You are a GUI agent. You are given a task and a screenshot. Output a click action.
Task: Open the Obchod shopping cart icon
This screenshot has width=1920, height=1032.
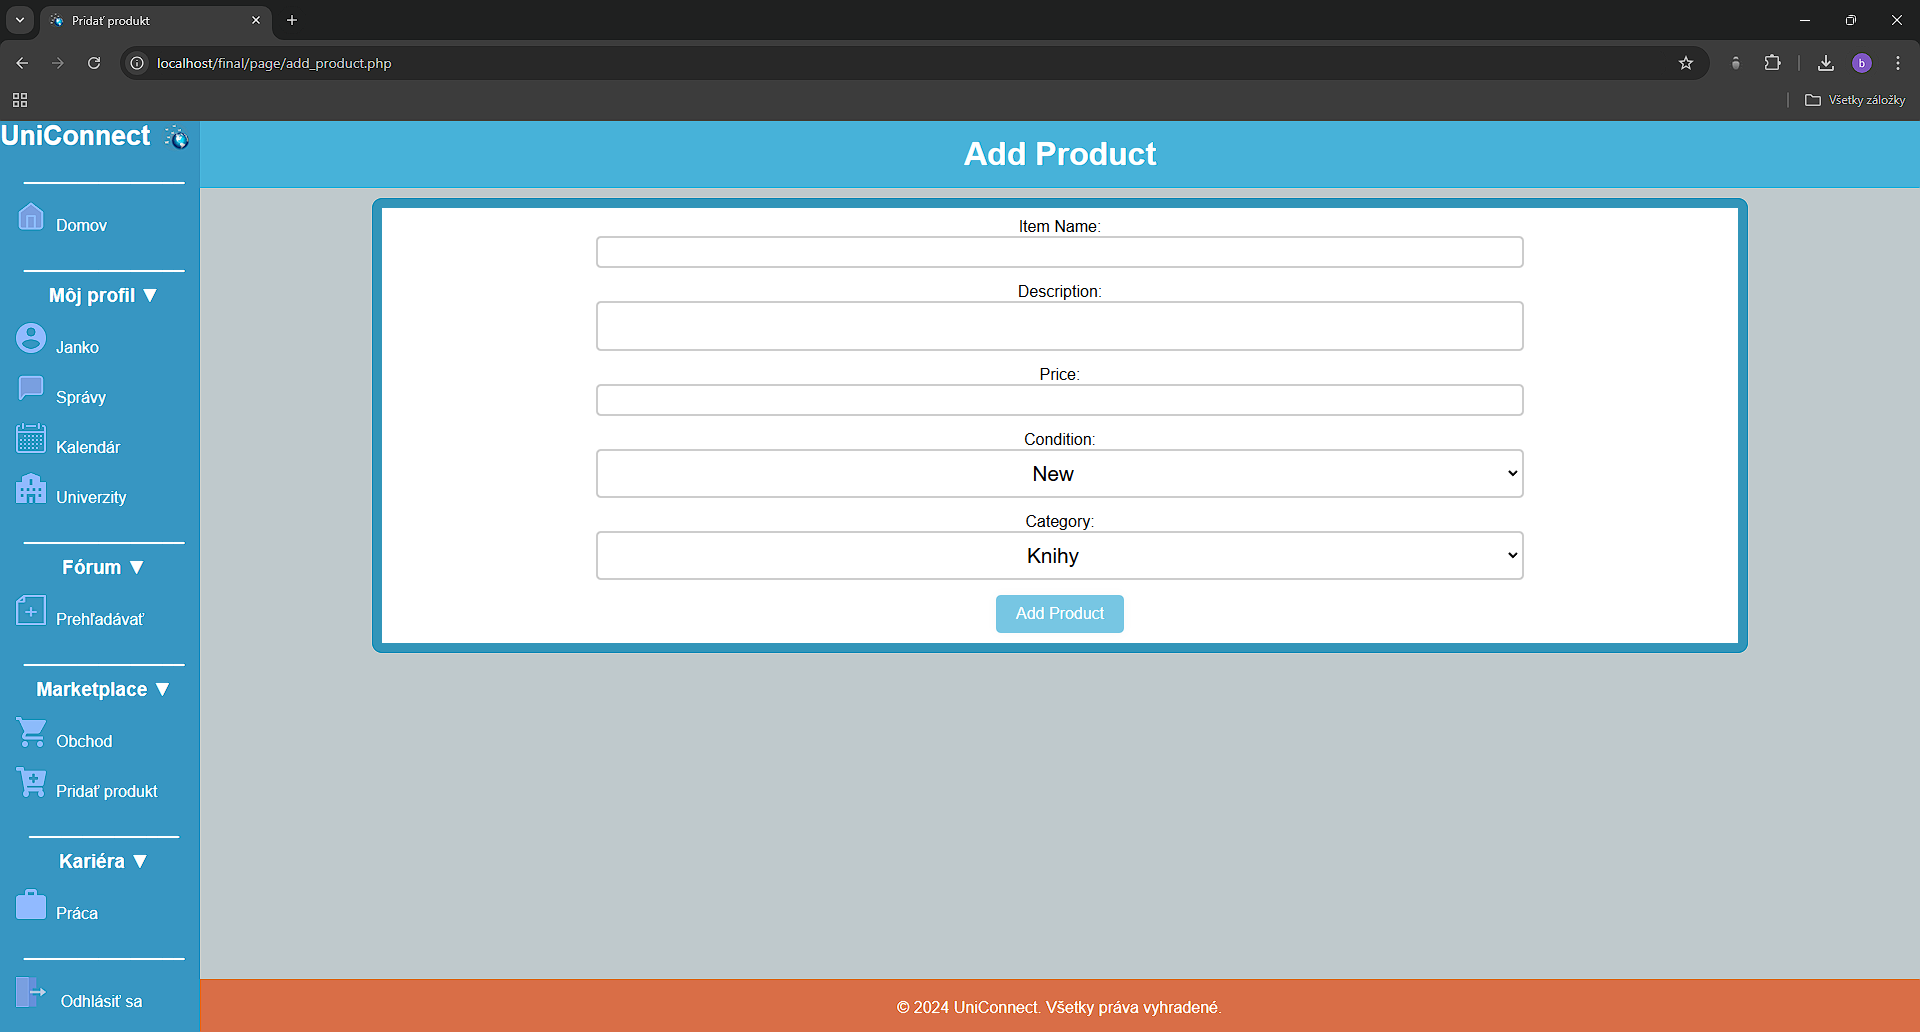(31, 732)
